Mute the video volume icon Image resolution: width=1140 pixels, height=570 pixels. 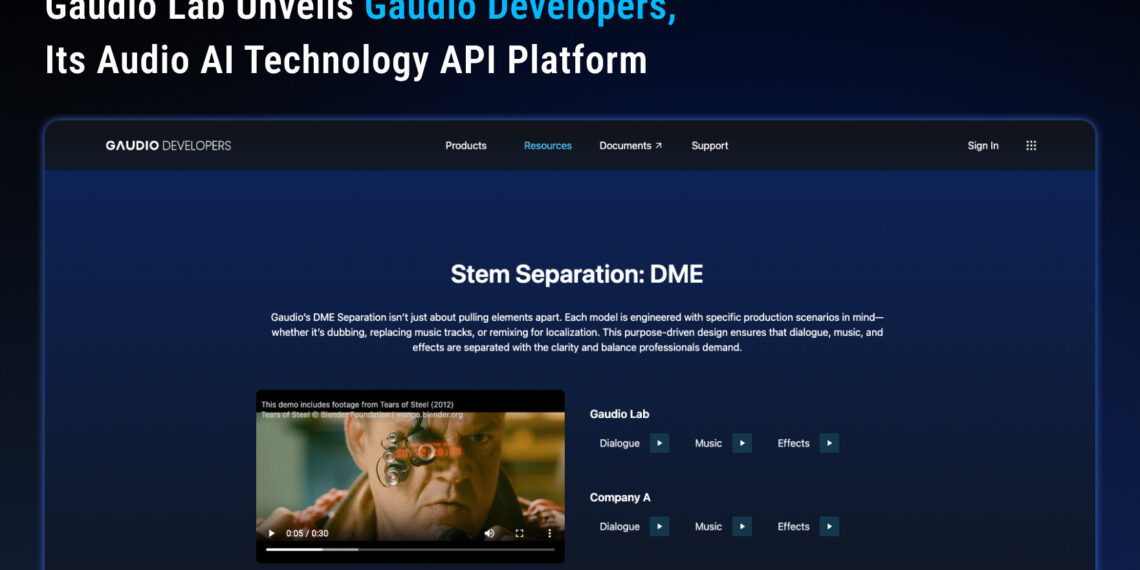tap(489, 533)
